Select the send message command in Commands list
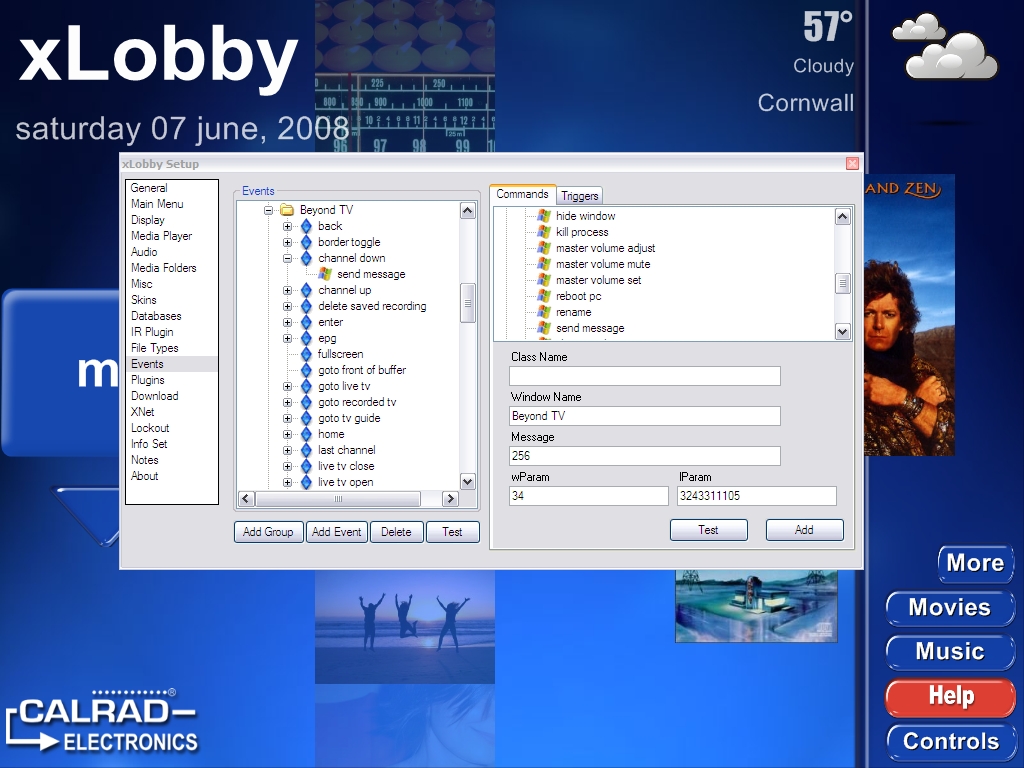1024x768 pixels. pos(590,328)
